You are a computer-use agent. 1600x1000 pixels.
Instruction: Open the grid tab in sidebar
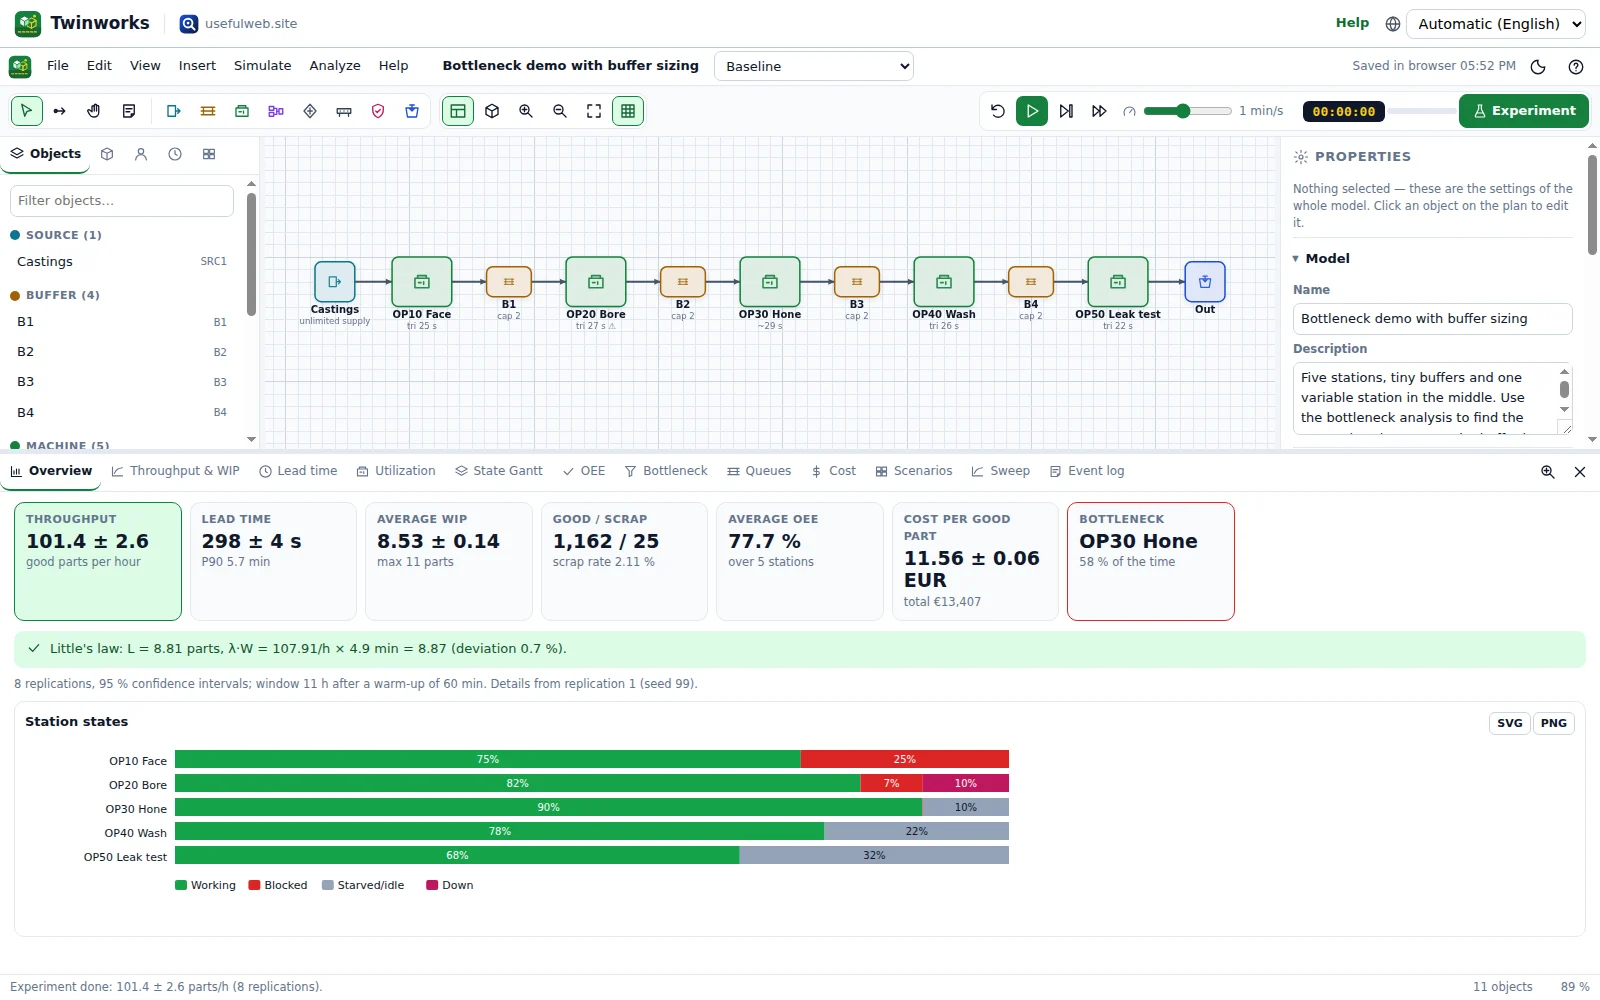(x=209, y=154)
